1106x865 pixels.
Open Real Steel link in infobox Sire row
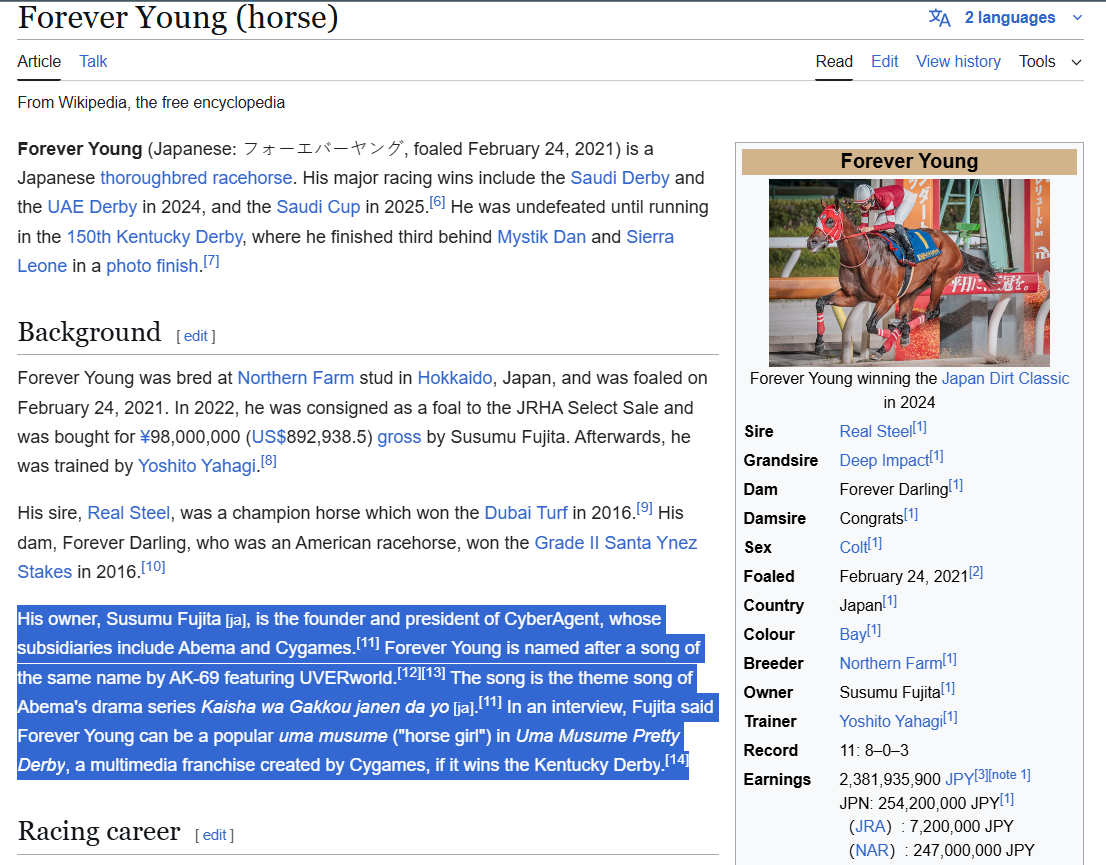875,432
